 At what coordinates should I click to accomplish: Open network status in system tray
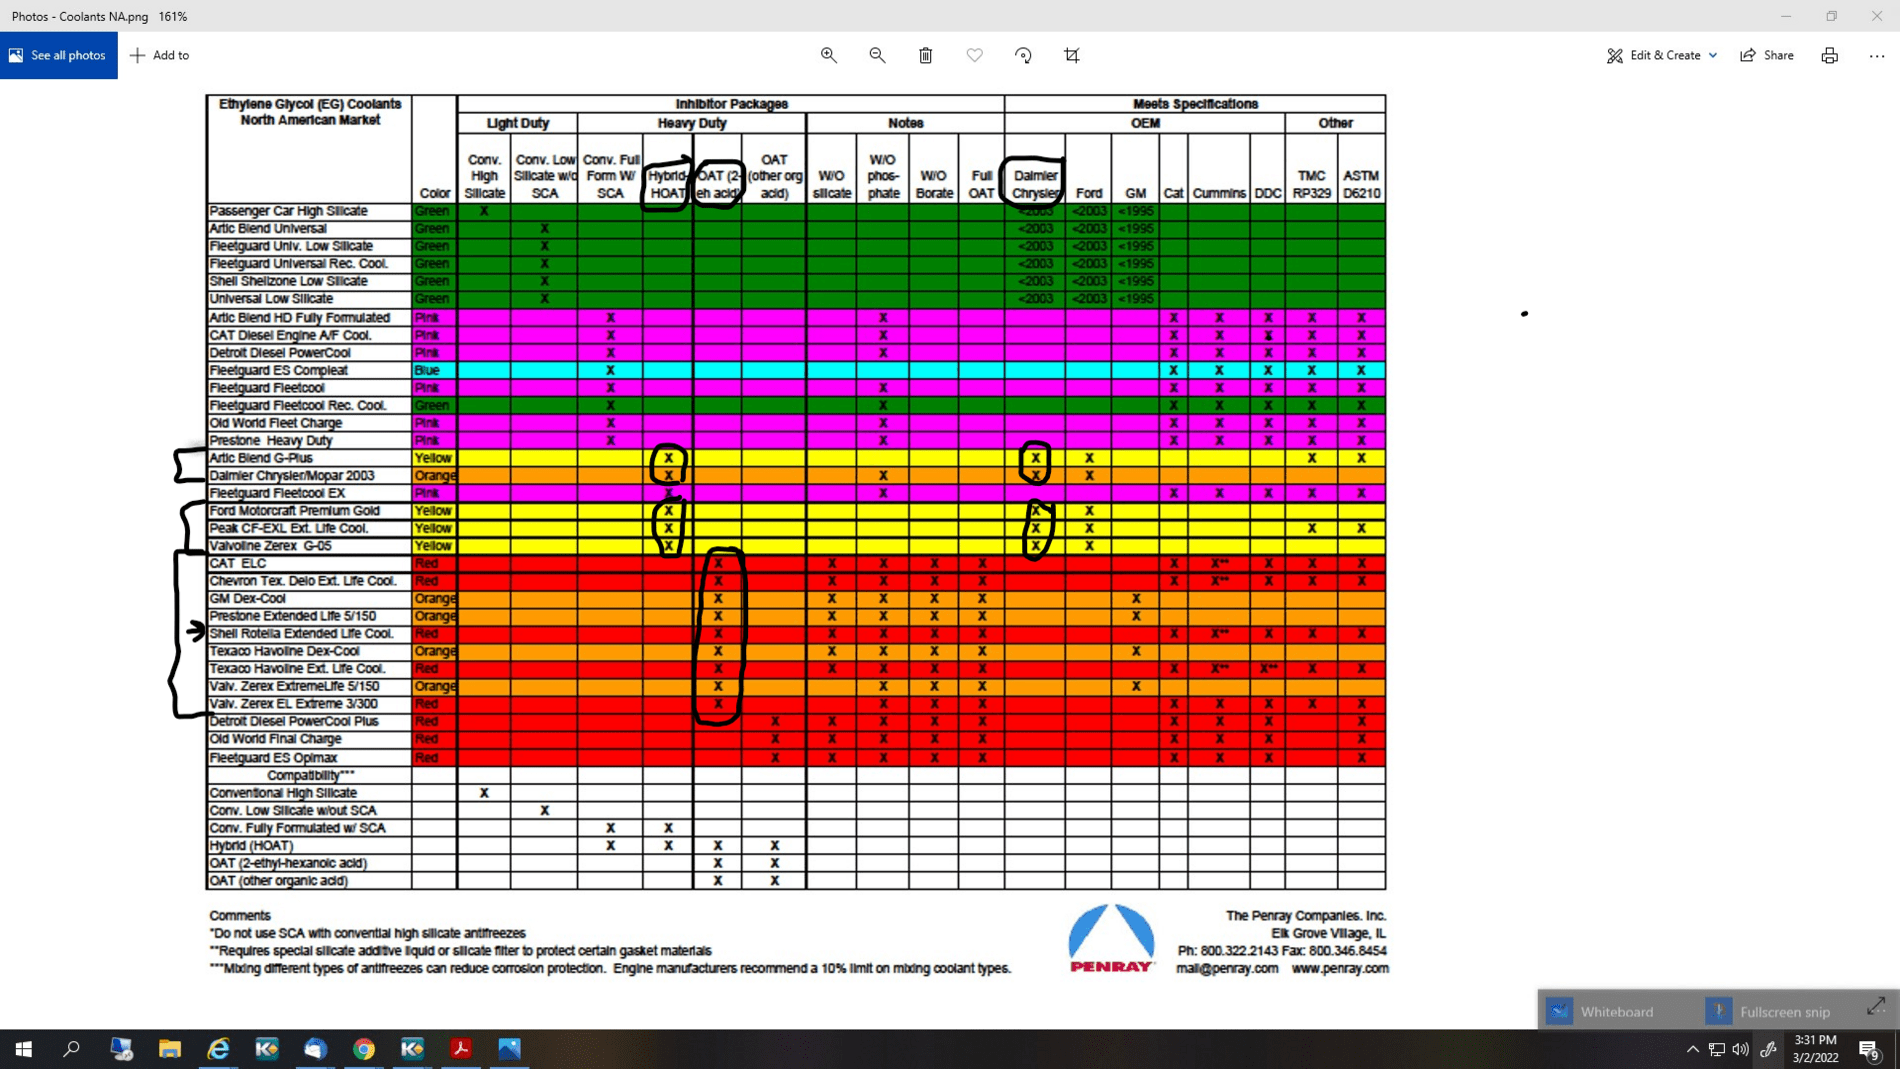tap(1716, 1049)
